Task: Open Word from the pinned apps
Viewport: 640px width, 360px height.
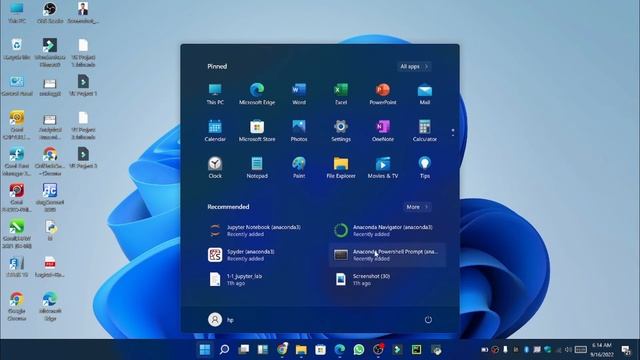Action: pyautogui.click(x=299, y=94)
